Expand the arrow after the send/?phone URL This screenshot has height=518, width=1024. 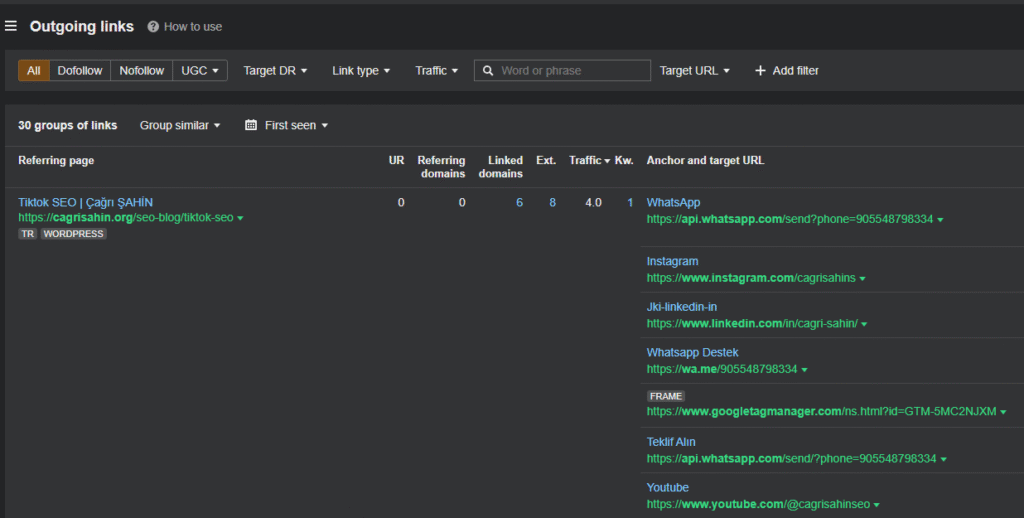944,459
